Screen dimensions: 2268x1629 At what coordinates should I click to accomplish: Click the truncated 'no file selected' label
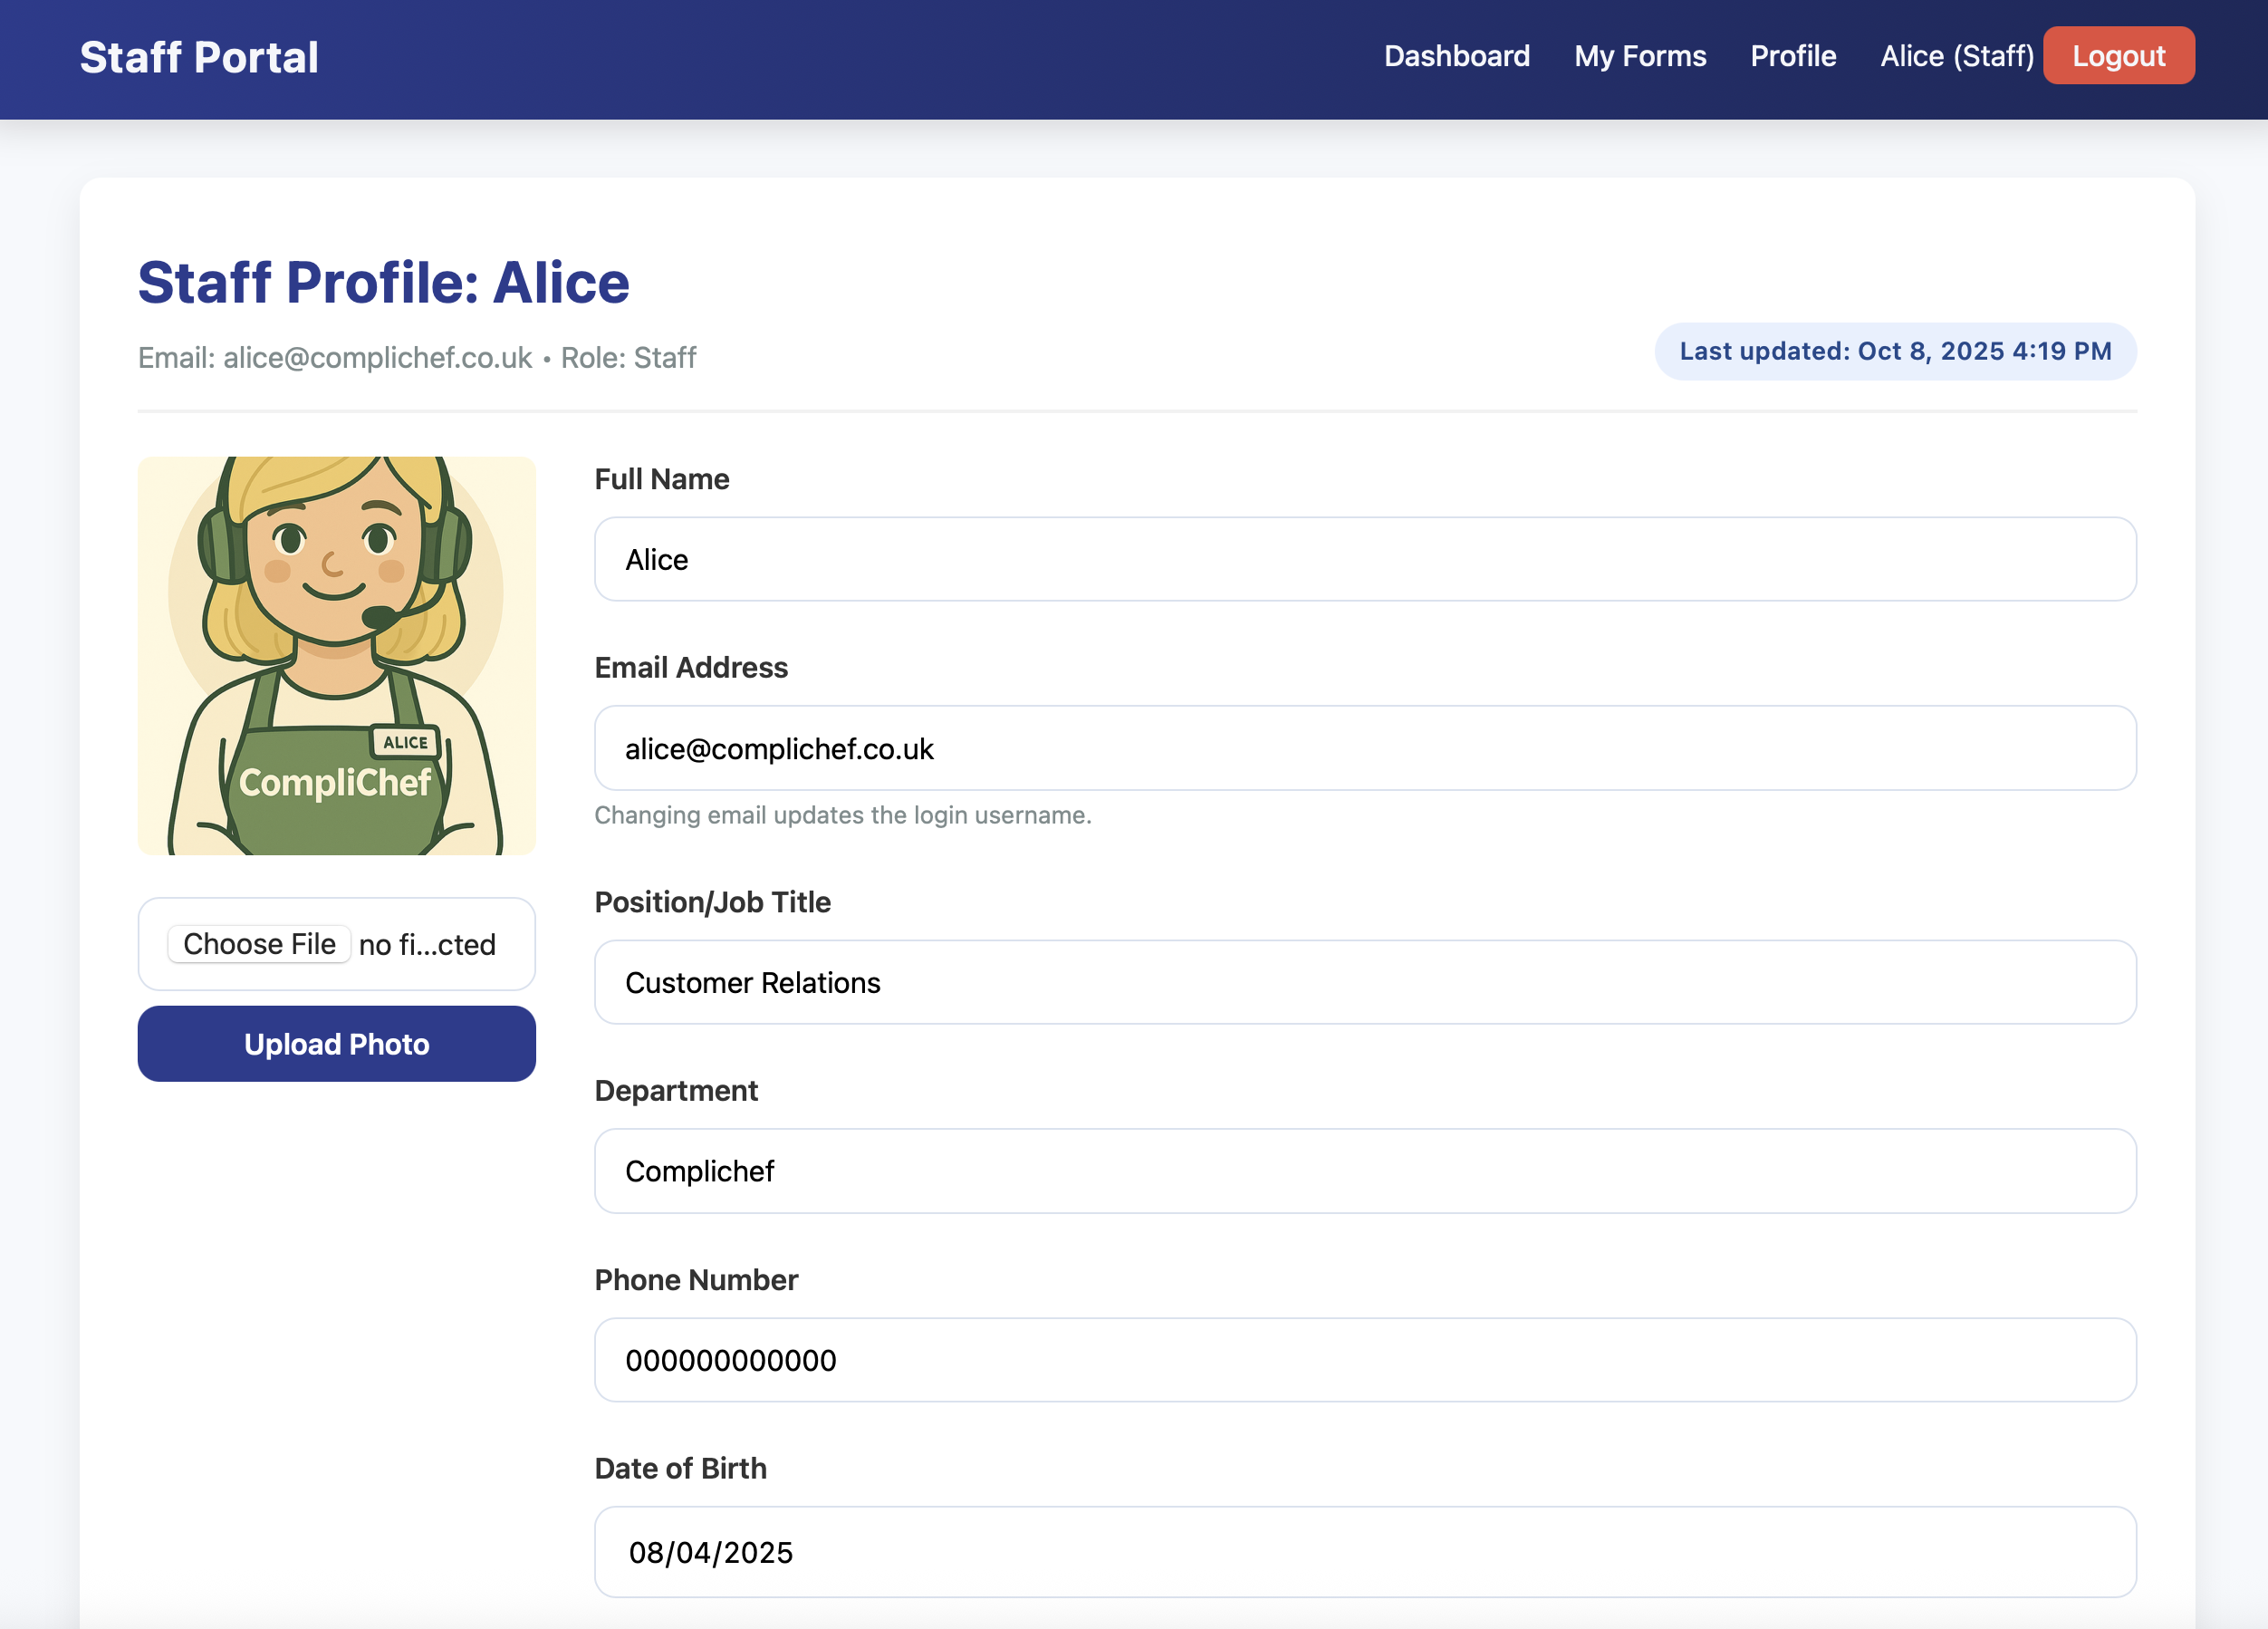click(x=426, y=945)
